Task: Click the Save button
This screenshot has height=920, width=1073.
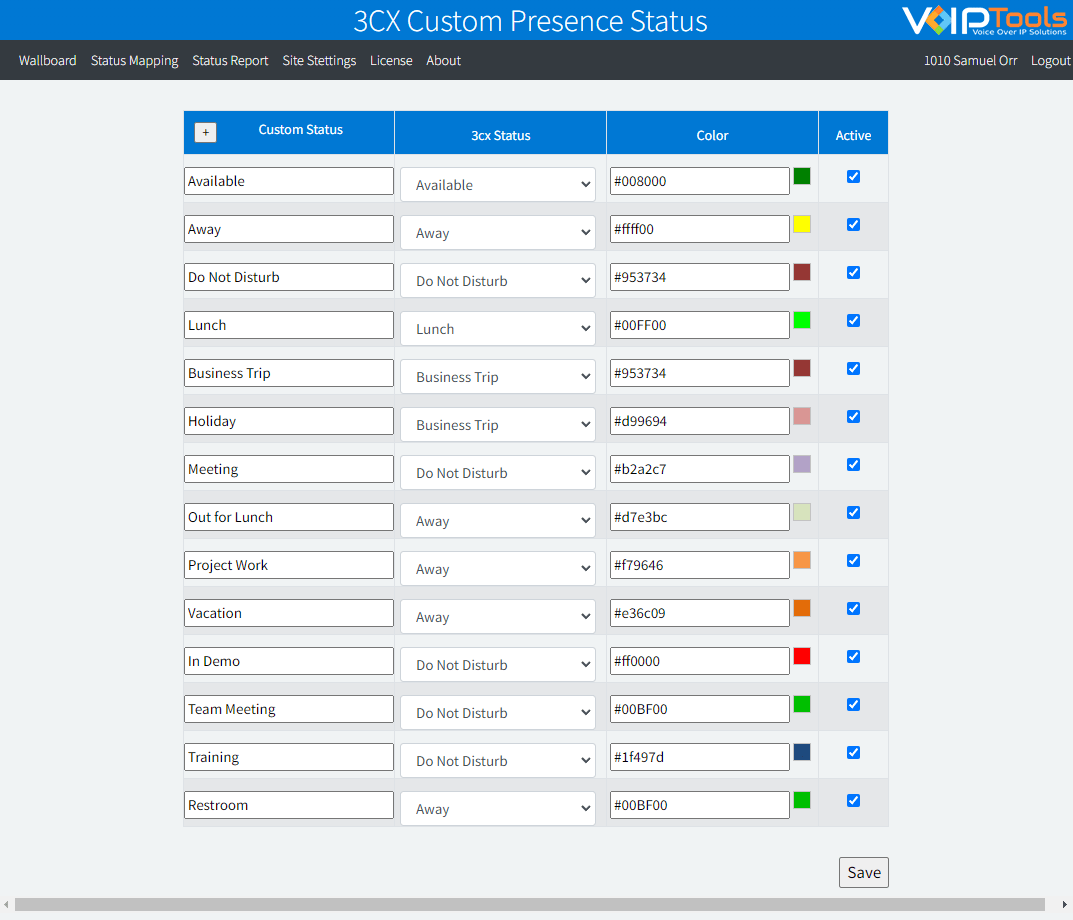Action: tap(863, 872)
